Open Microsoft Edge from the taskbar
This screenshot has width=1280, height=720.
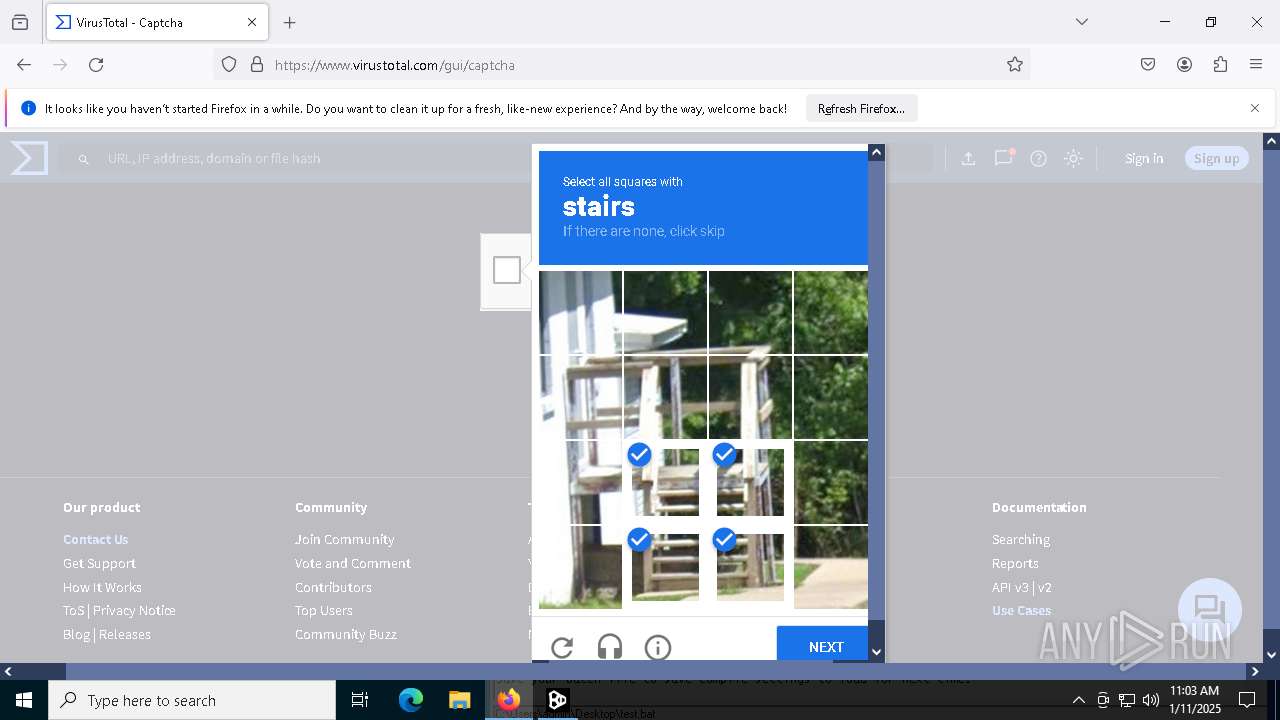(411, 700)
